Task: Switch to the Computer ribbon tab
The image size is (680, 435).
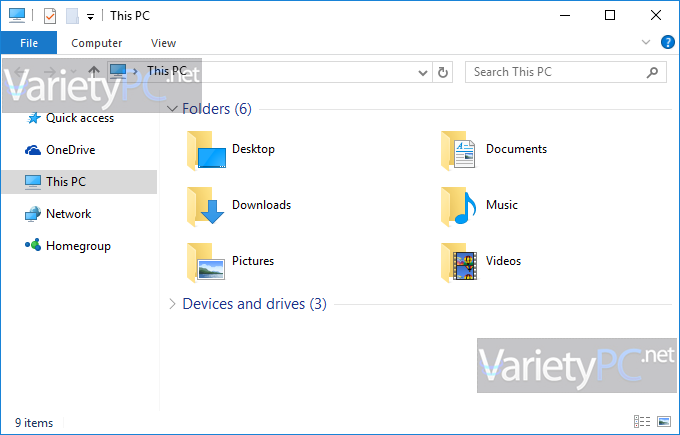Action: pos(96,43)
